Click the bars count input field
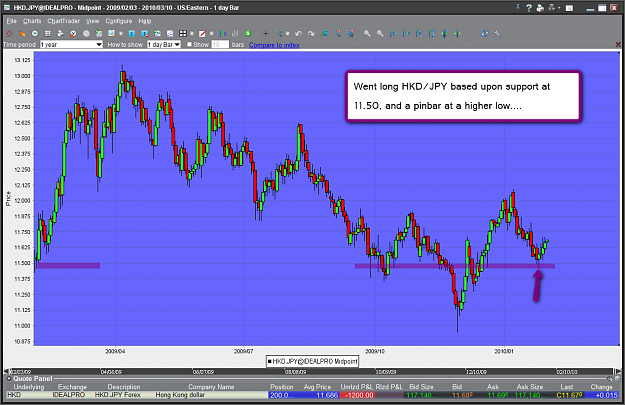The height and width of the screenshot is (405, 625). tap(220, 44)
